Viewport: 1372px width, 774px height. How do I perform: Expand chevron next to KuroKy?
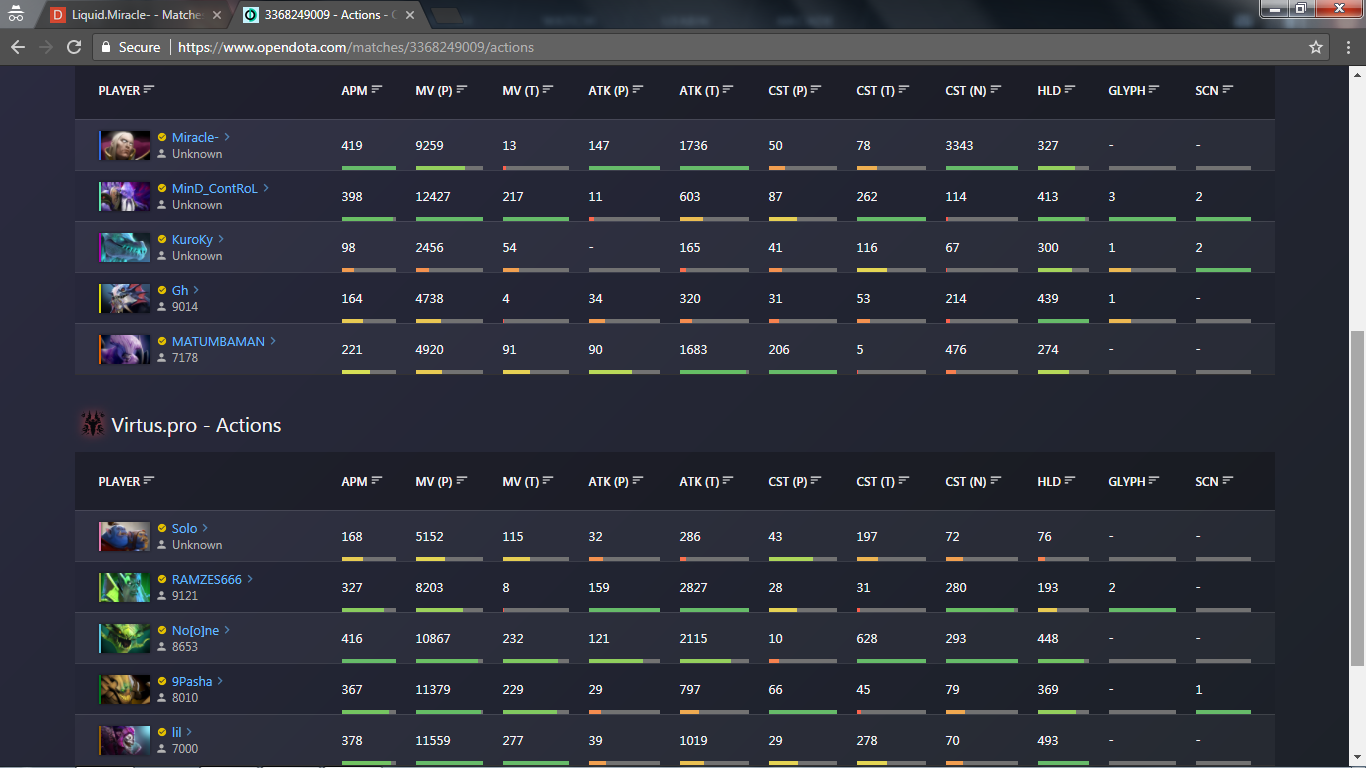(x=221, y=239)
